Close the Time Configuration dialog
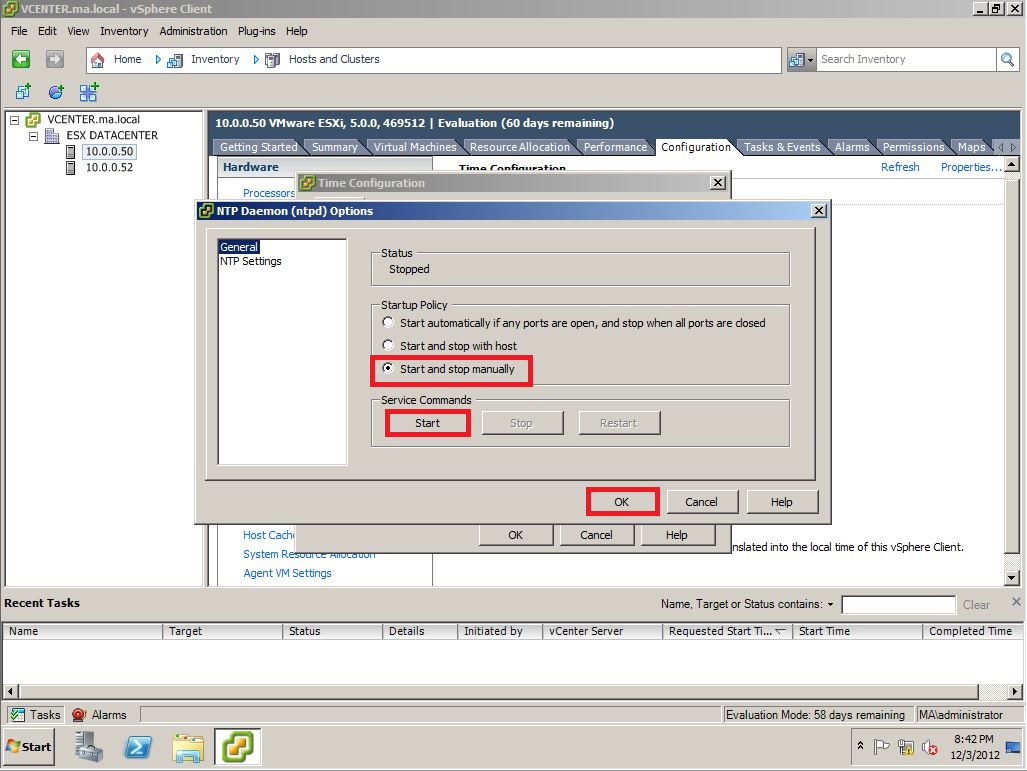The image size is (1027, 771). 718,183
